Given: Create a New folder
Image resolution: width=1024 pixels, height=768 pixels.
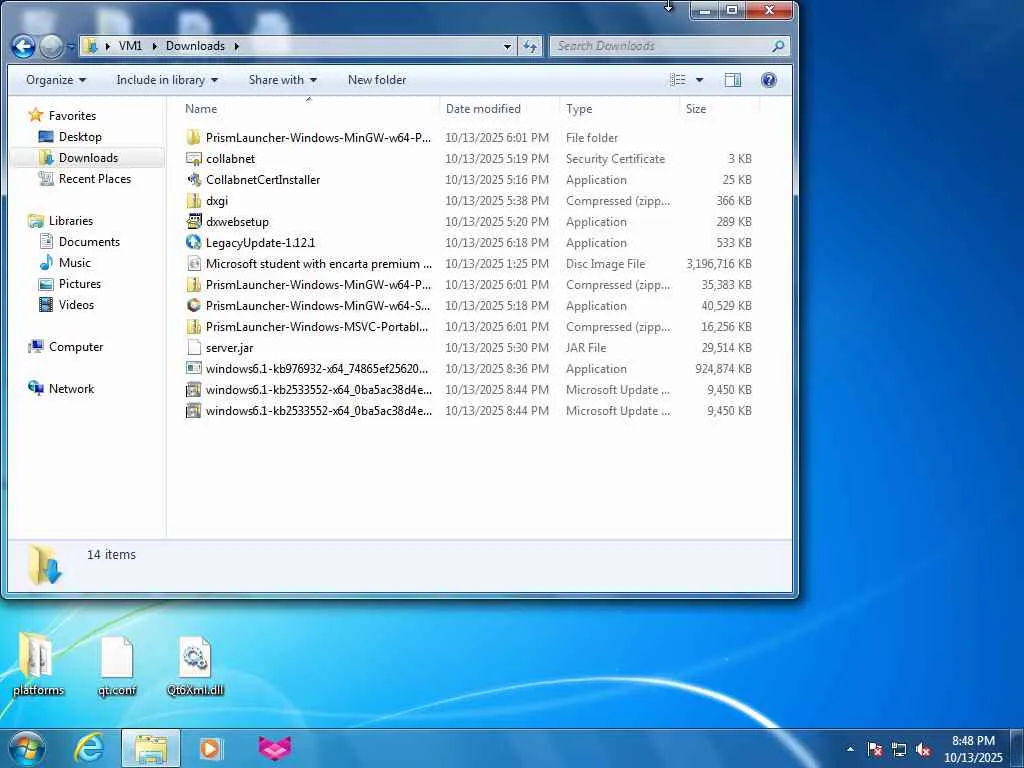Looking at the screenshot, I should 377,80.
